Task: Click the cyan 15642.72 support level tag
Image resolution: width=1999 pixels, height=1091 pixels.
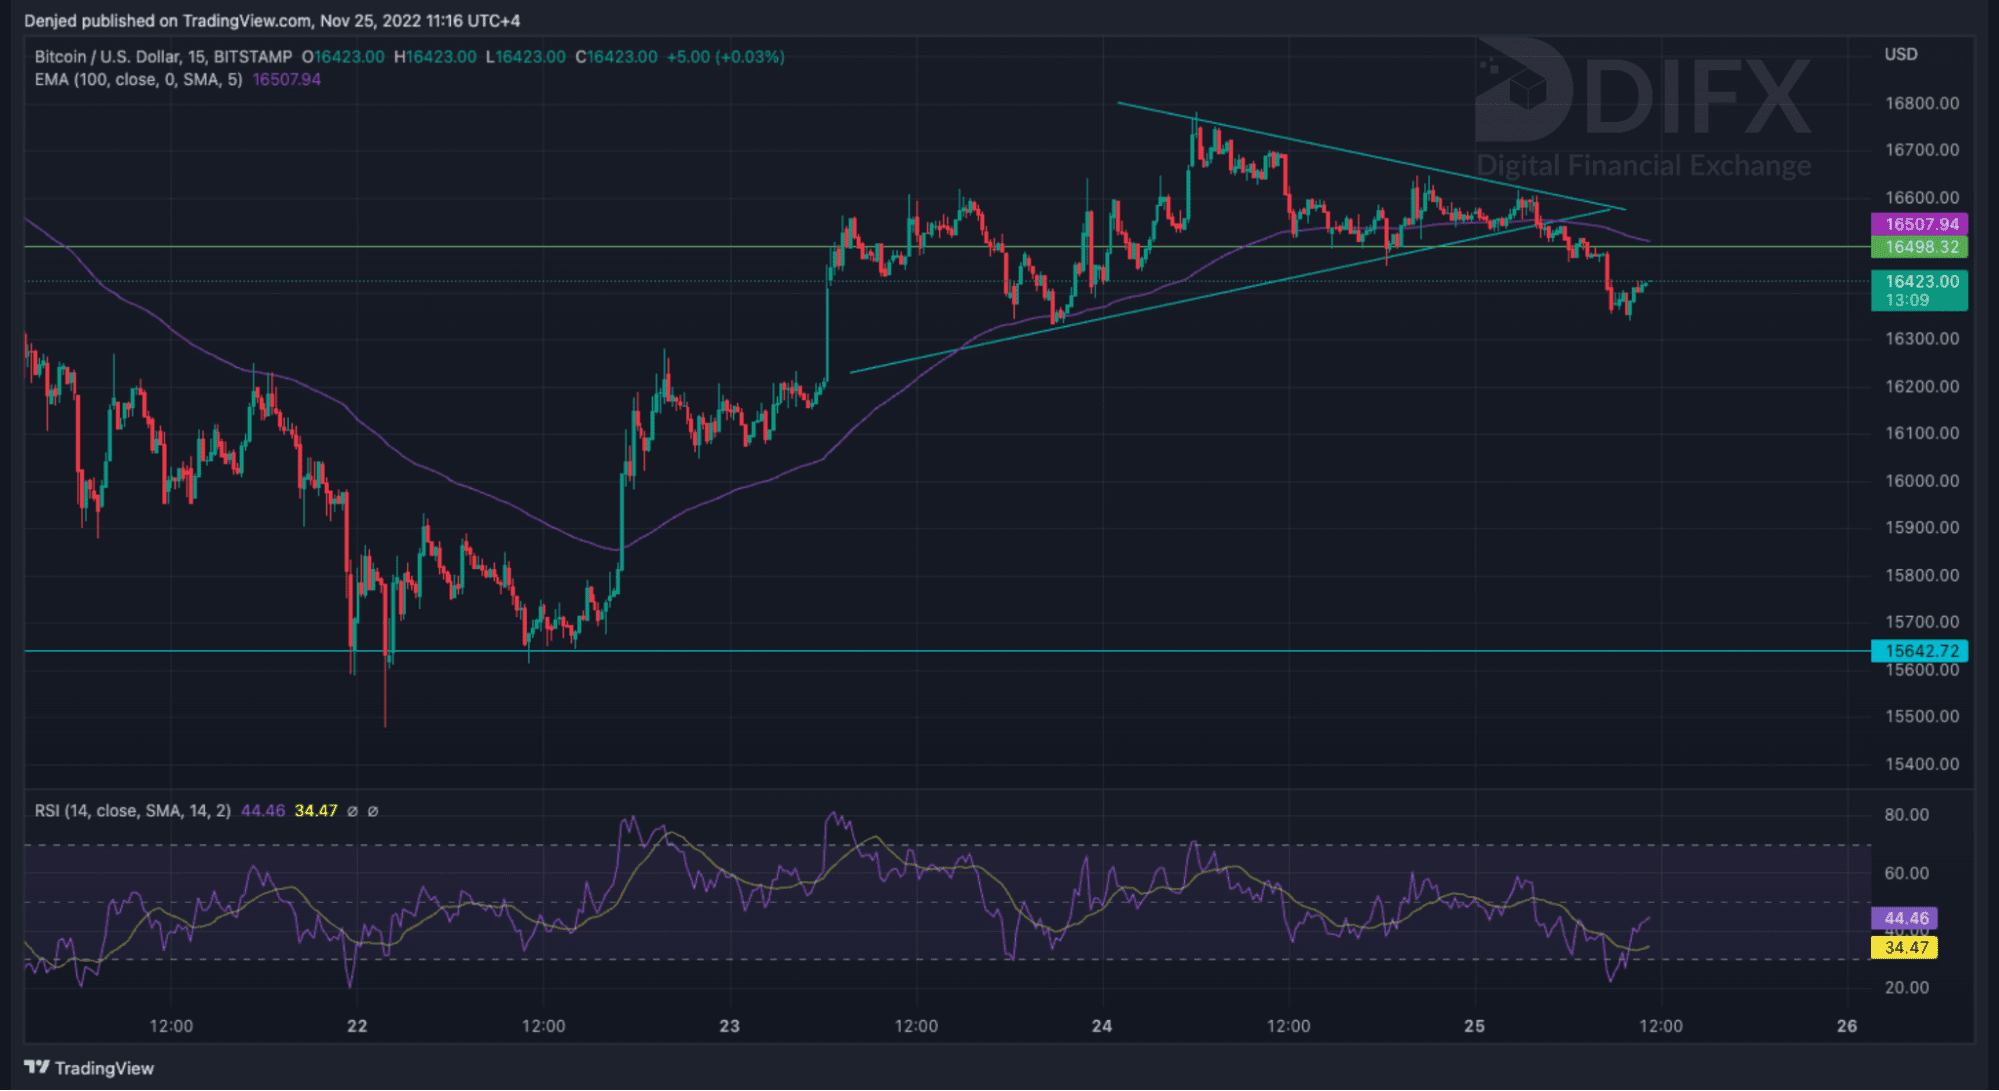Action: click(x=1919, y=651)
